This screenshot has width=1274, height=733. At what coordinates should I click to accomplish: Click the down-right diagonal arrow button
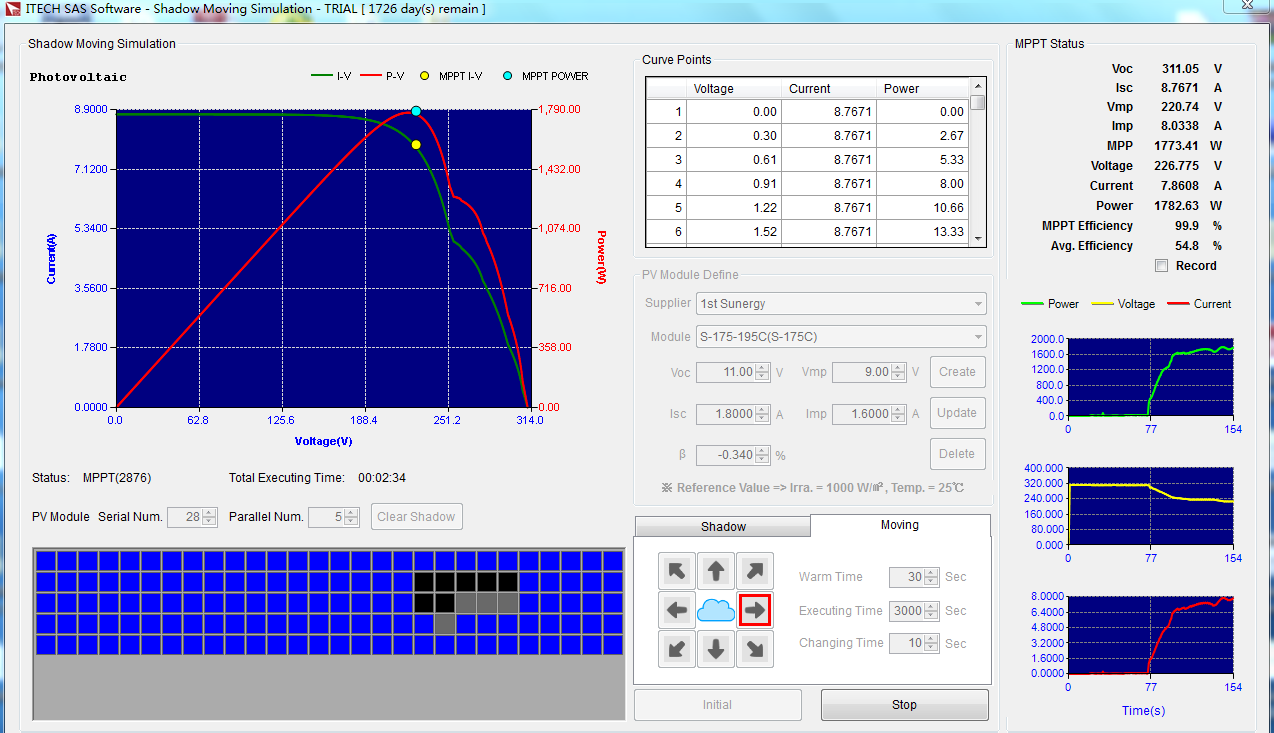[755, 649]
